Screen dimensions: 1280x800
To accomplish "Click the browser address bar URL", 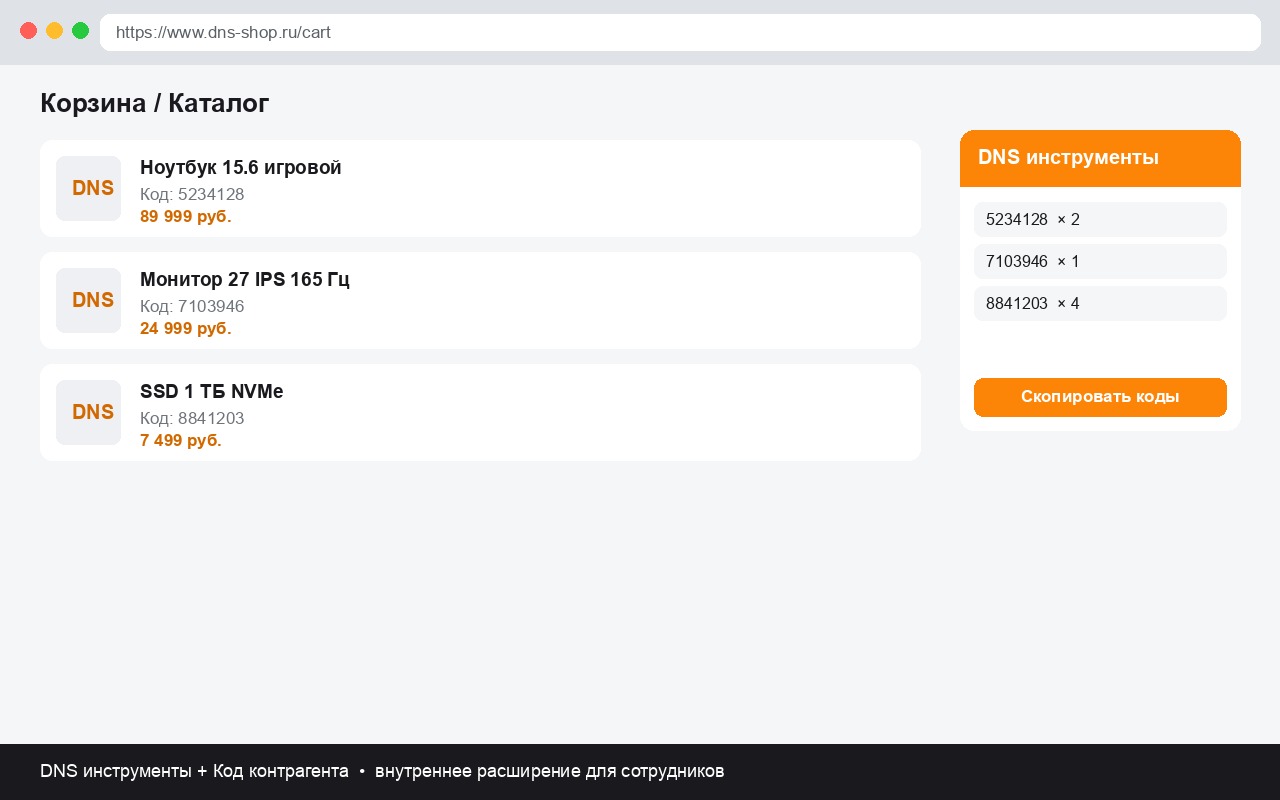I will (680, 32).
